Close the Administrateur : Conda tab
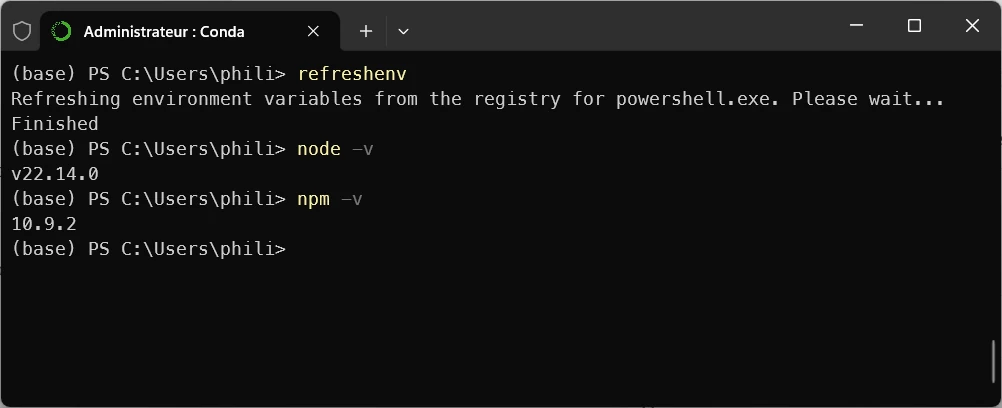The image size is (1002, 408). (313, 31)
